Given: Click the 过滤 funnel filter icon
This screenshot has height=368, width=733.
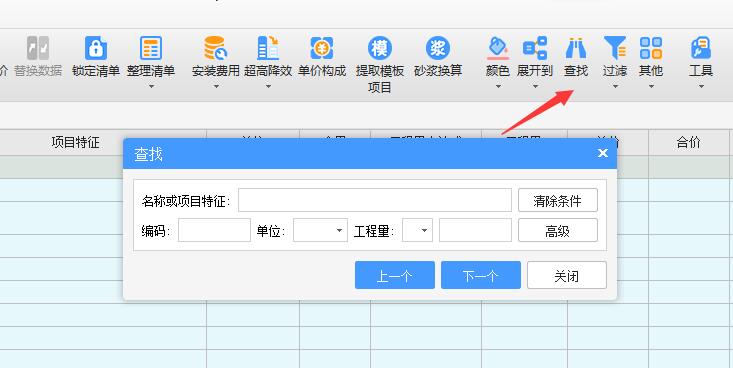Looking at the screenshot, I should (615, 48).
